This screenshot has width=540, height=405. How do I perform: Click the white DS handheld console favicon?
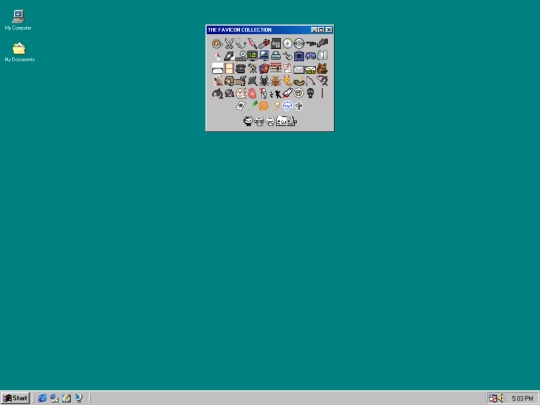pyautogui.click(x=217, y=68)
